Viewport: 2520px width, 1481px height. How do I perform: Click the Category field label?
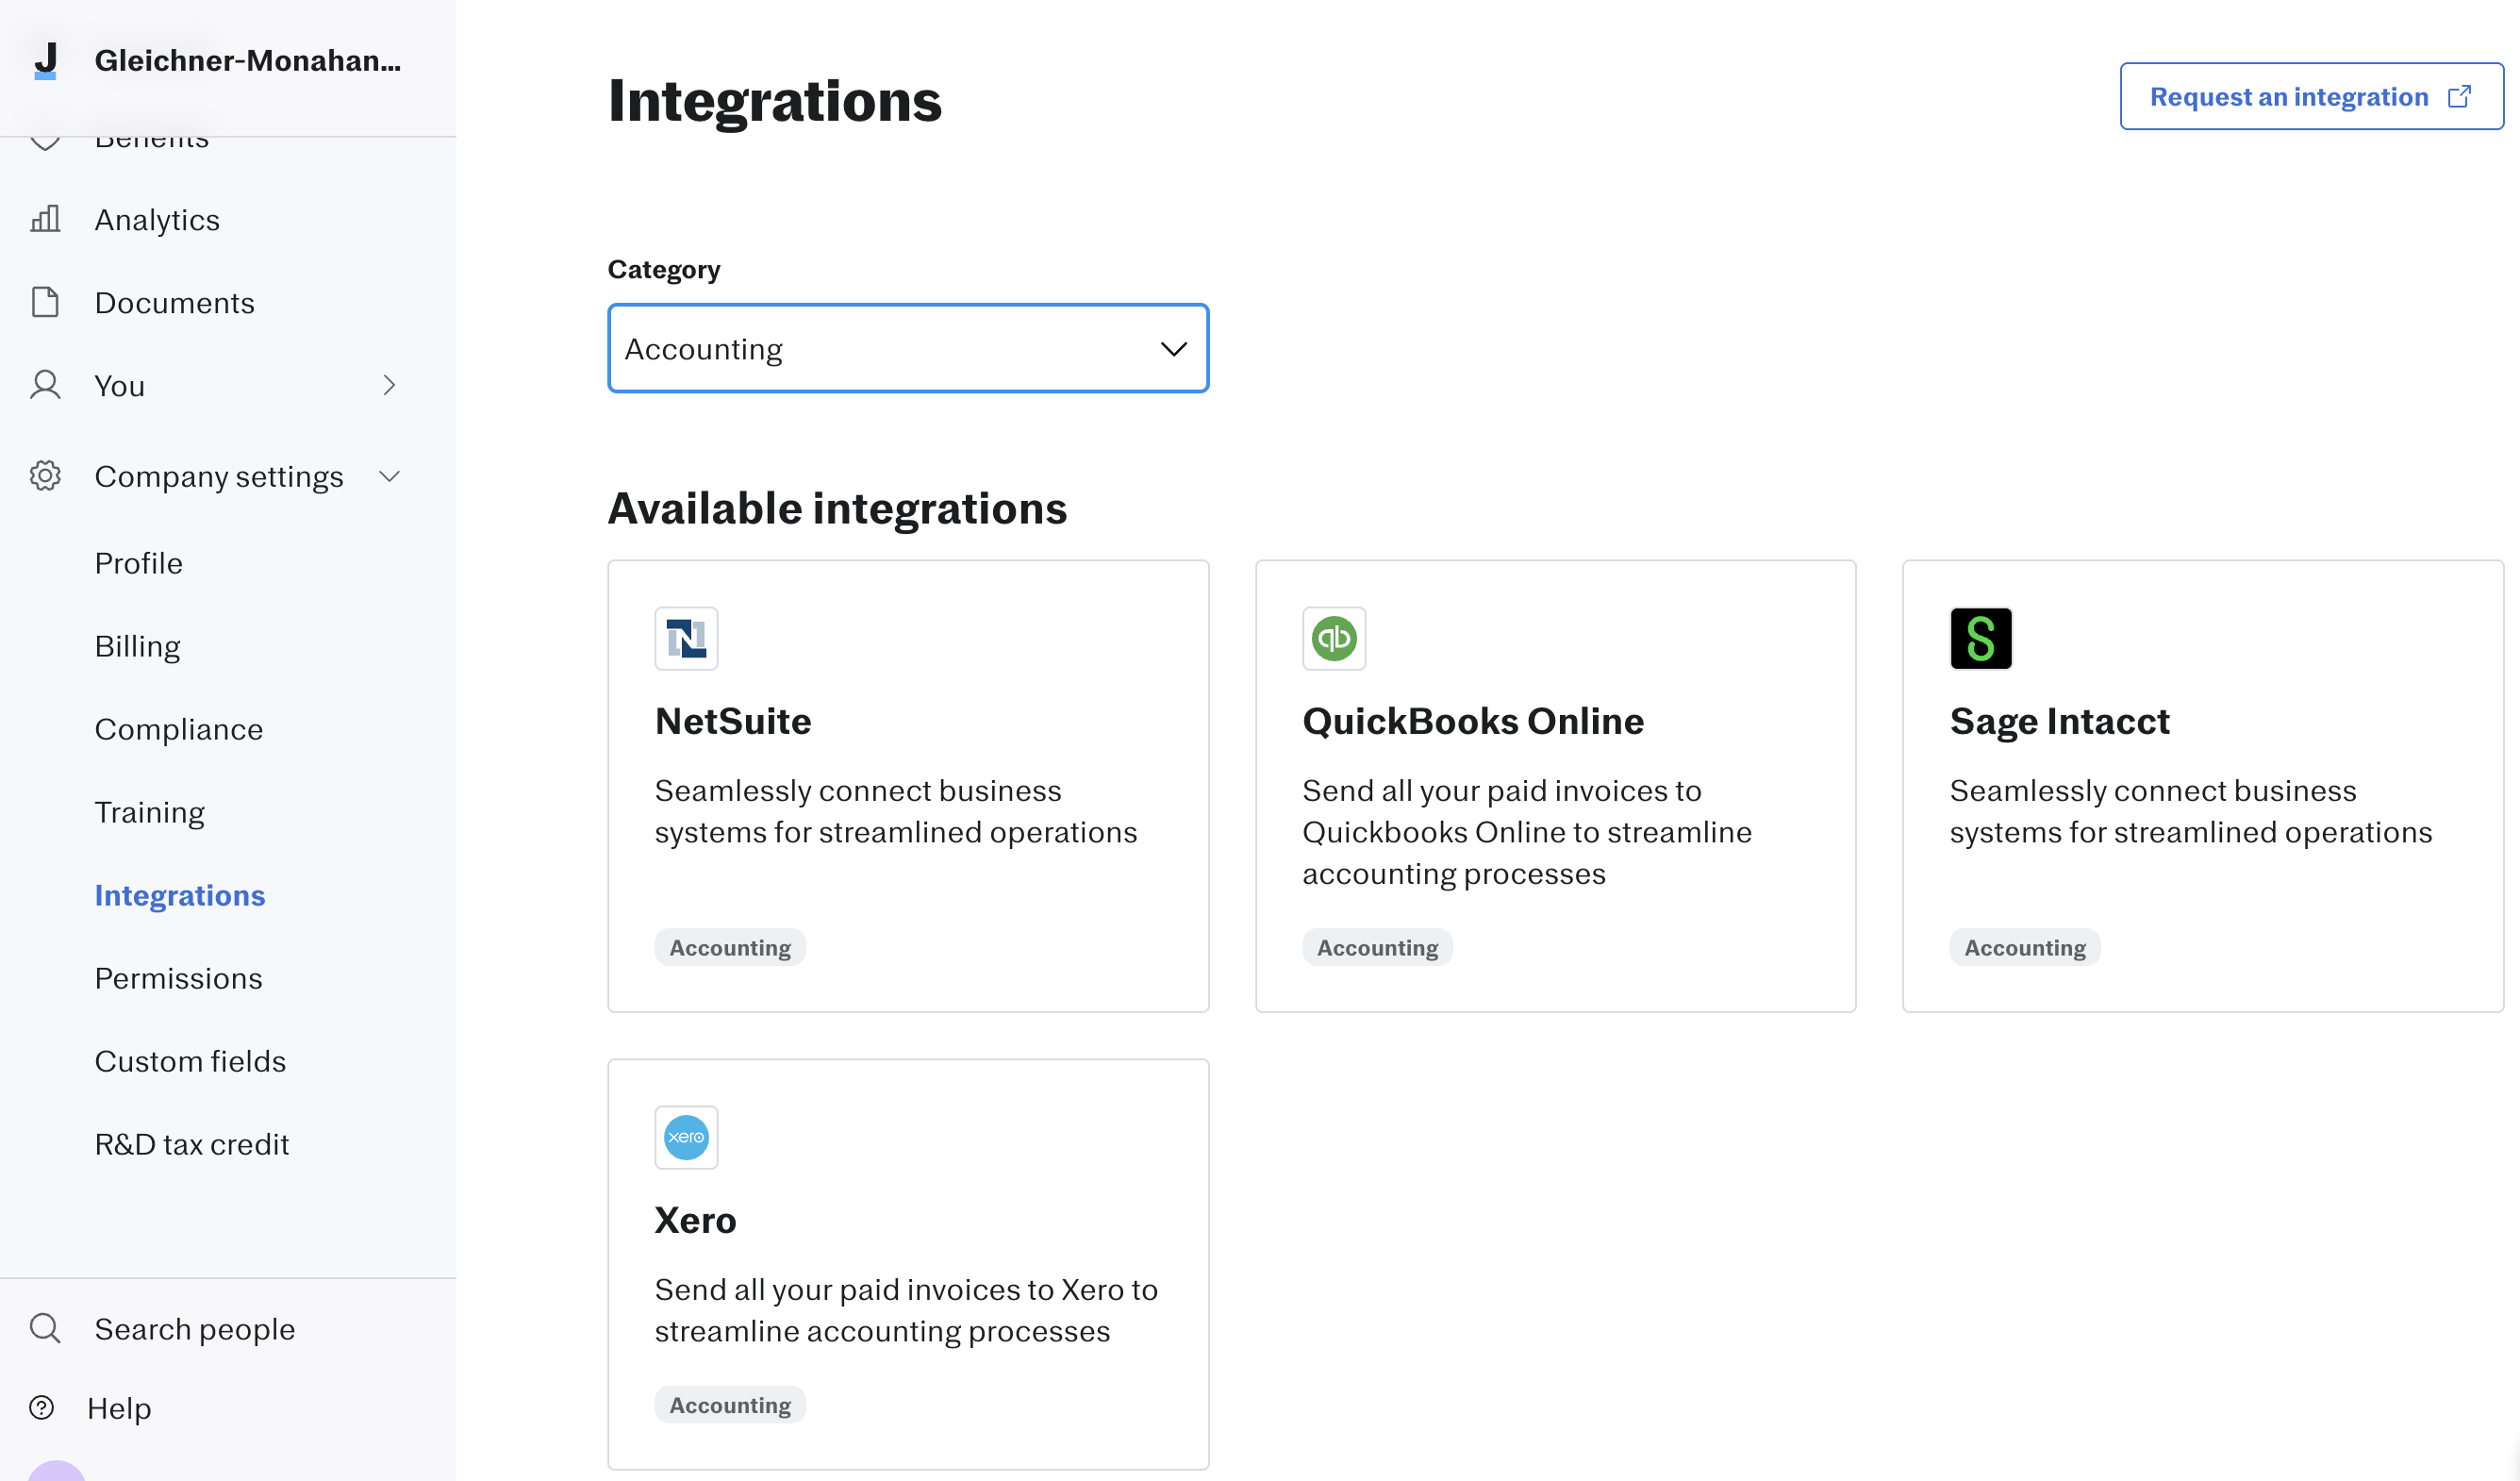click(x=664, y=269)
